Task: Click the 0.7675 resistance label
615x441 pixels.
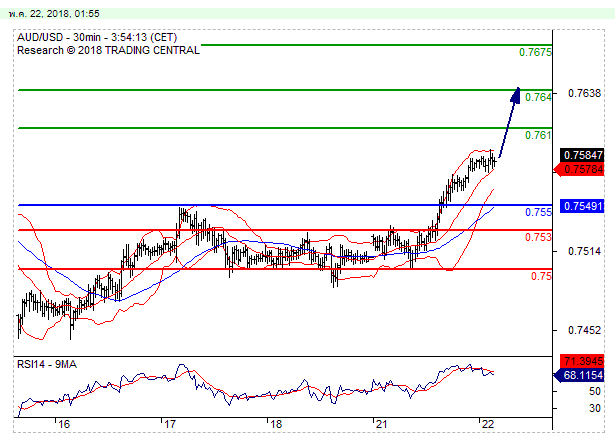Action: pyautogui.click(x=535, y=52)
